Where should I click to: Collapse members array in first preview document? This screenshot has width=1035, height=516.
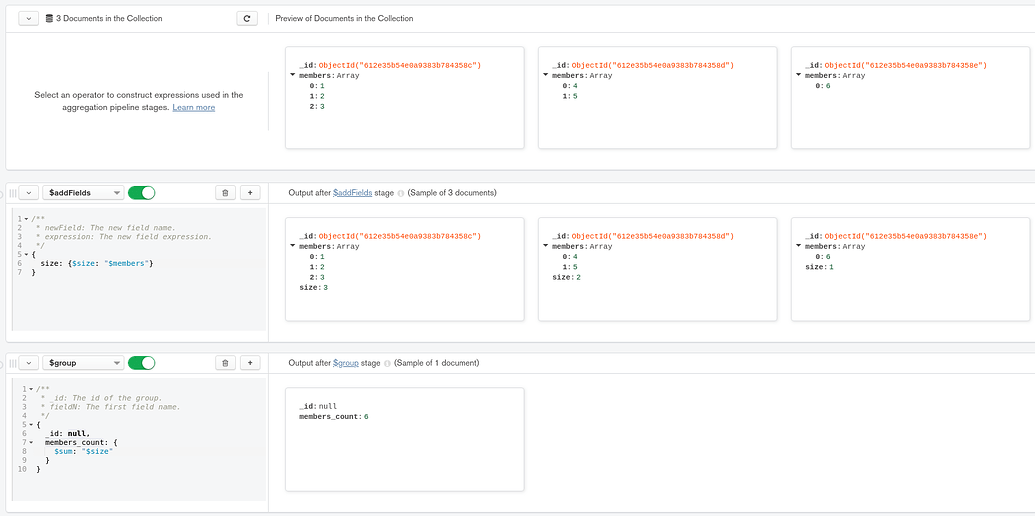click(293, 75)
